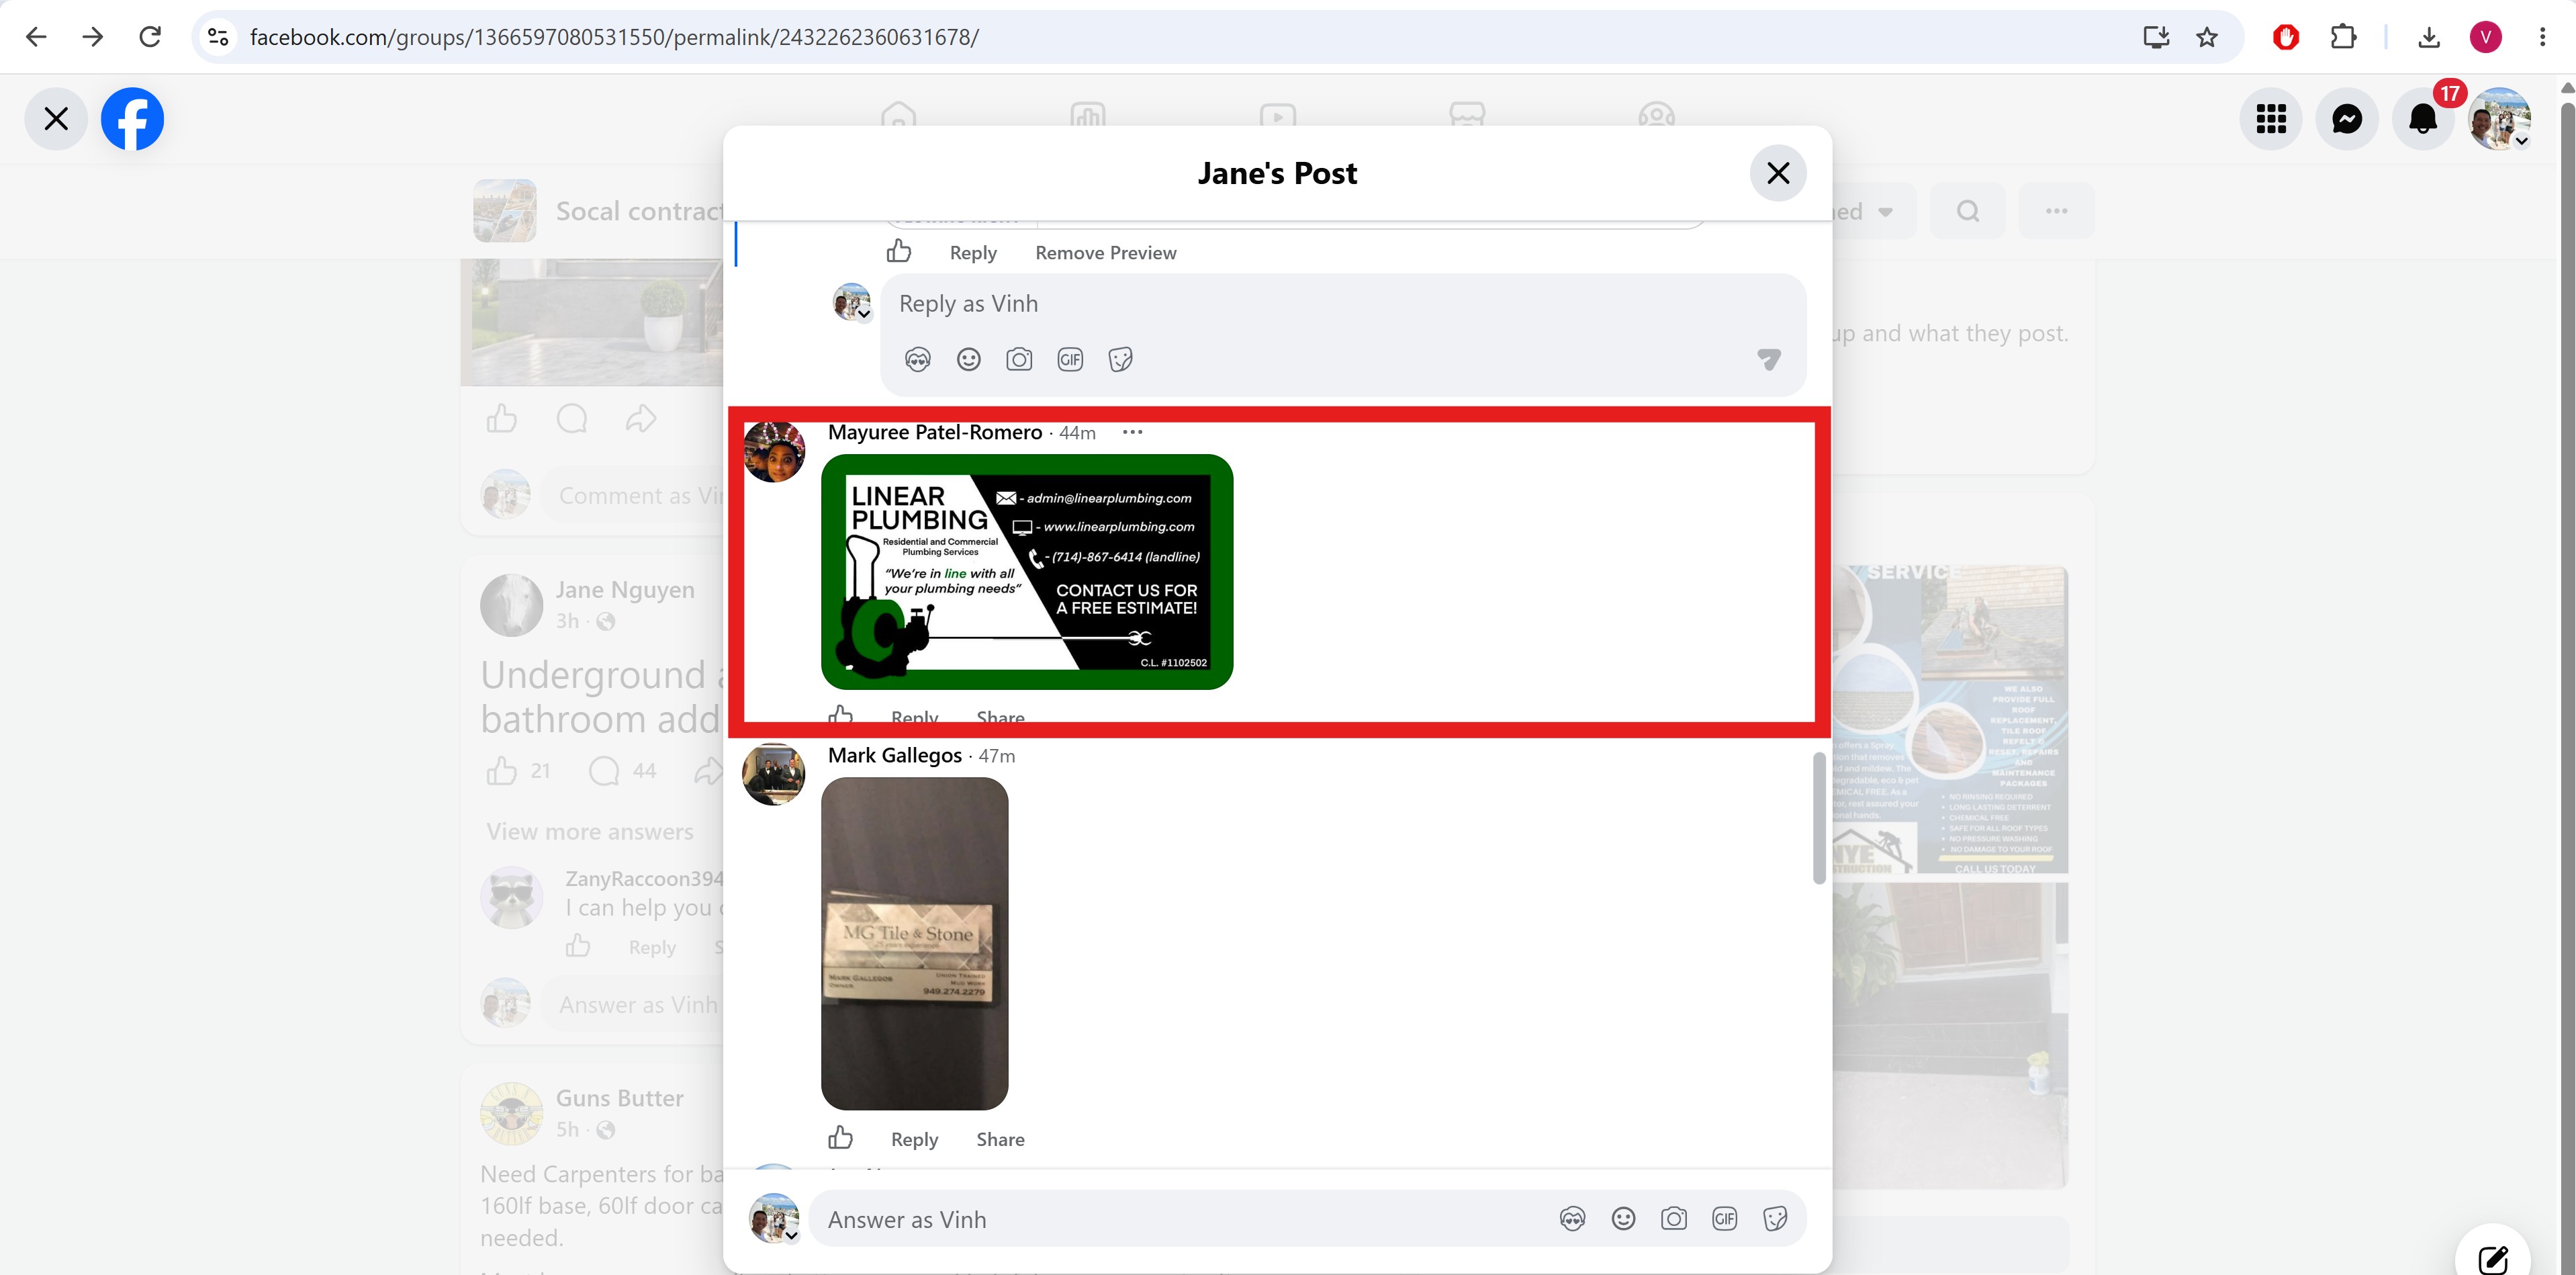Viewport: 2576px width, 1275px height.
Task: Attach a photo in Answer as Vinh box
Action: point(1673,1219)
